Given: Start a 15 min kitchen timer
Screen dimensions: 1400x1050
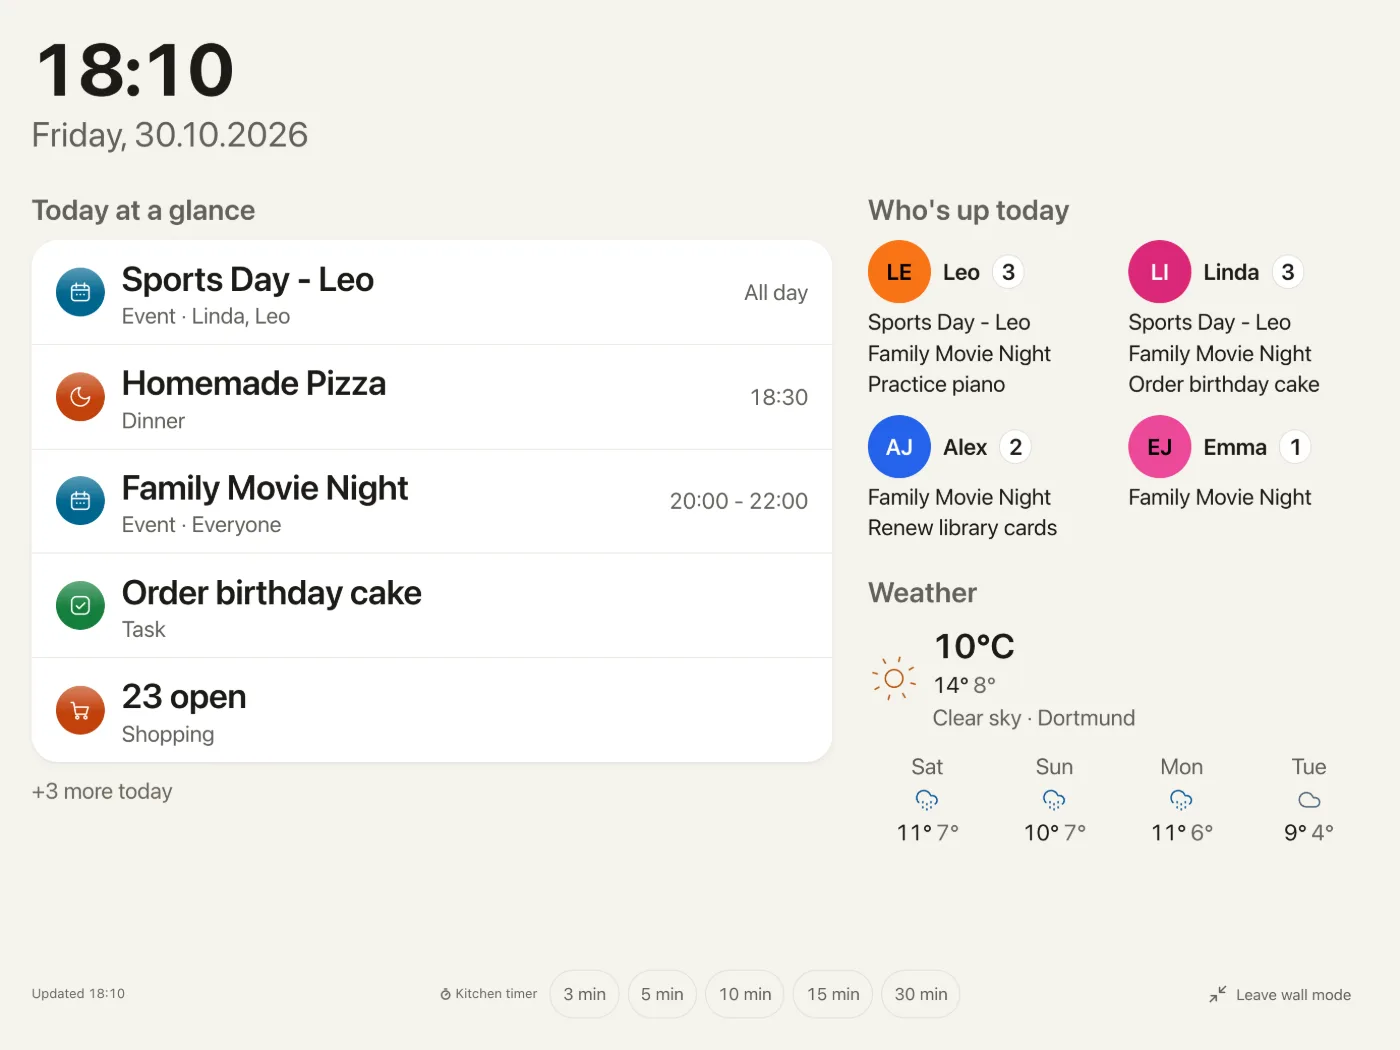Looking at the screenshot, I should 833,994.
